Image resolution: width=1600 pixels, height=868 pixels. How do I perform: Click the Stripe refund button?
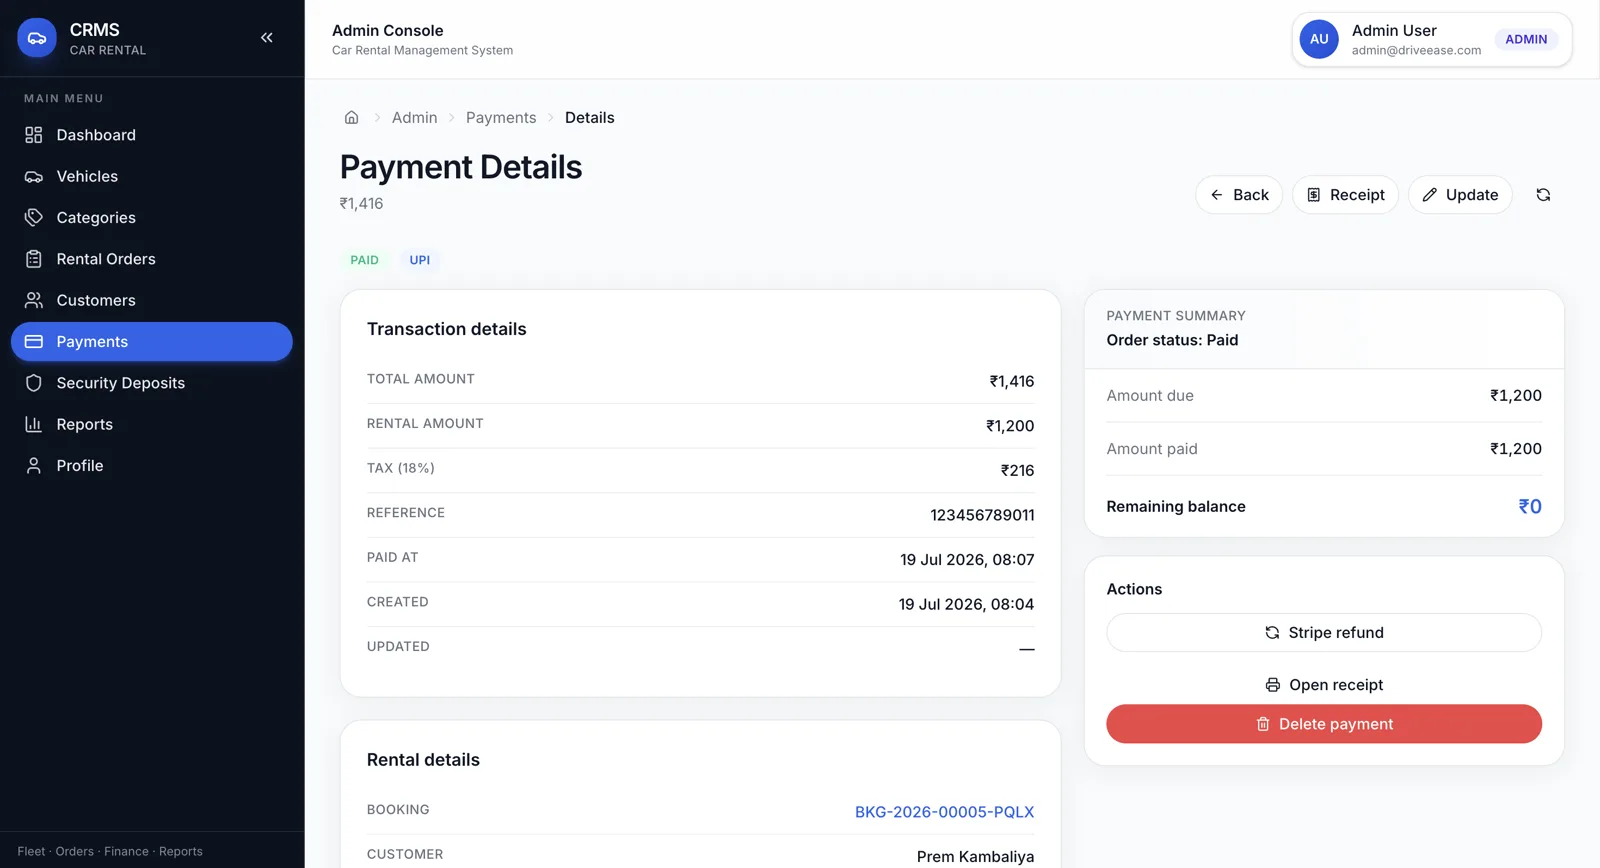coord(1324,633)
